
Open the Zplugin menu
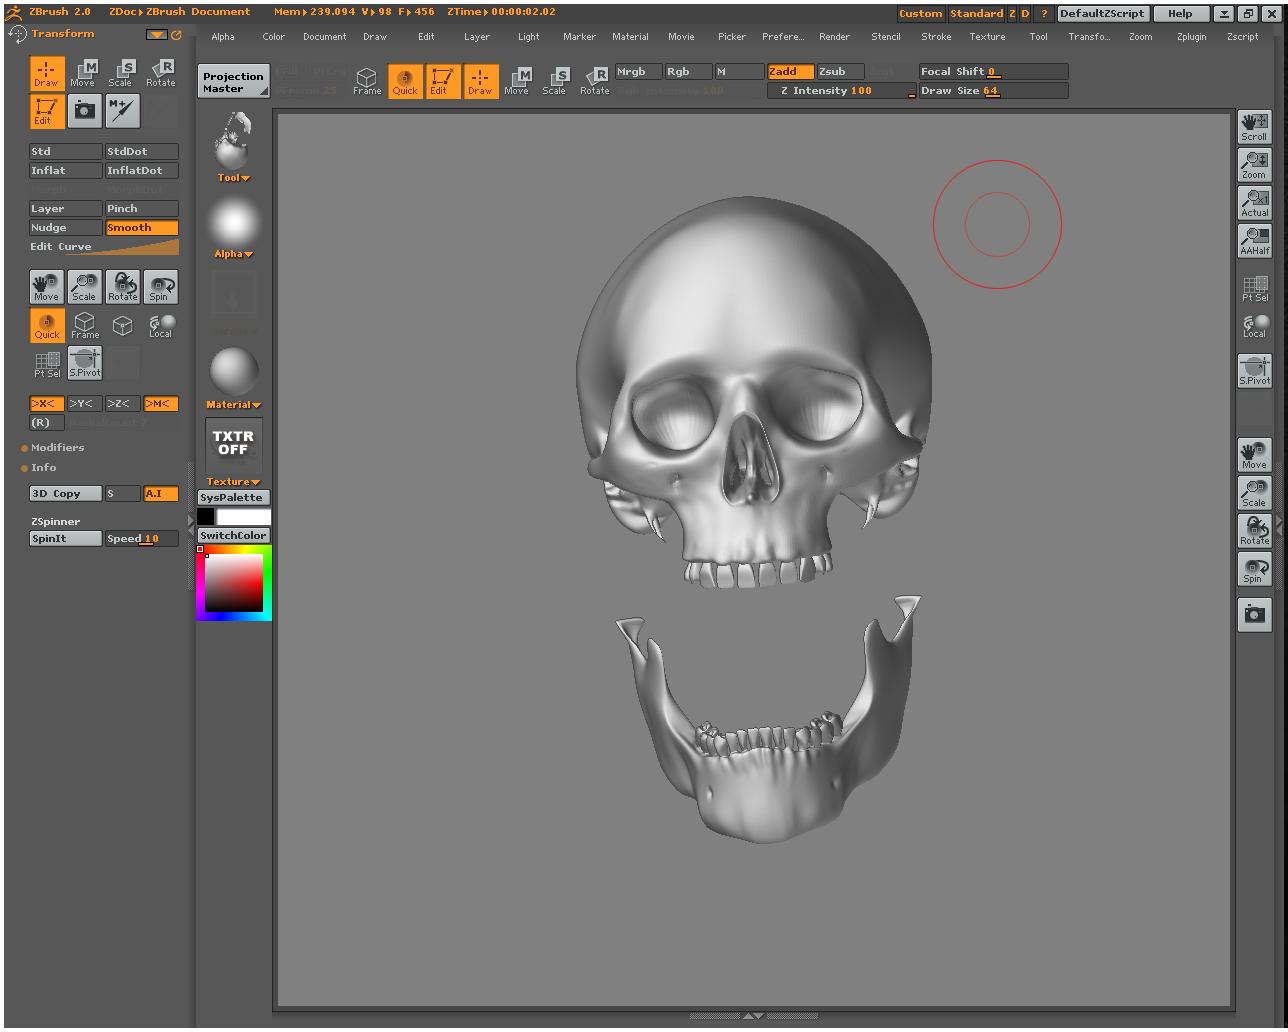tap(1190, 36)
